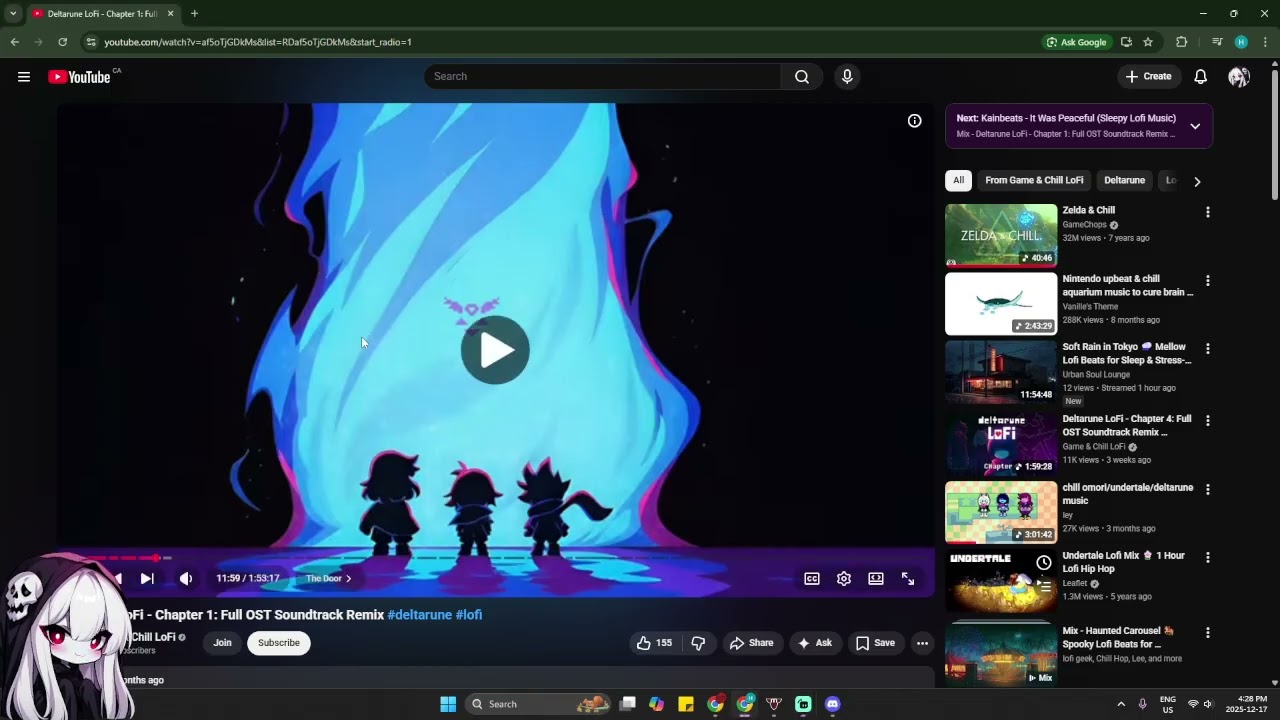Click the search magnifier button
1280x720 pixels.
coord(802,77)
